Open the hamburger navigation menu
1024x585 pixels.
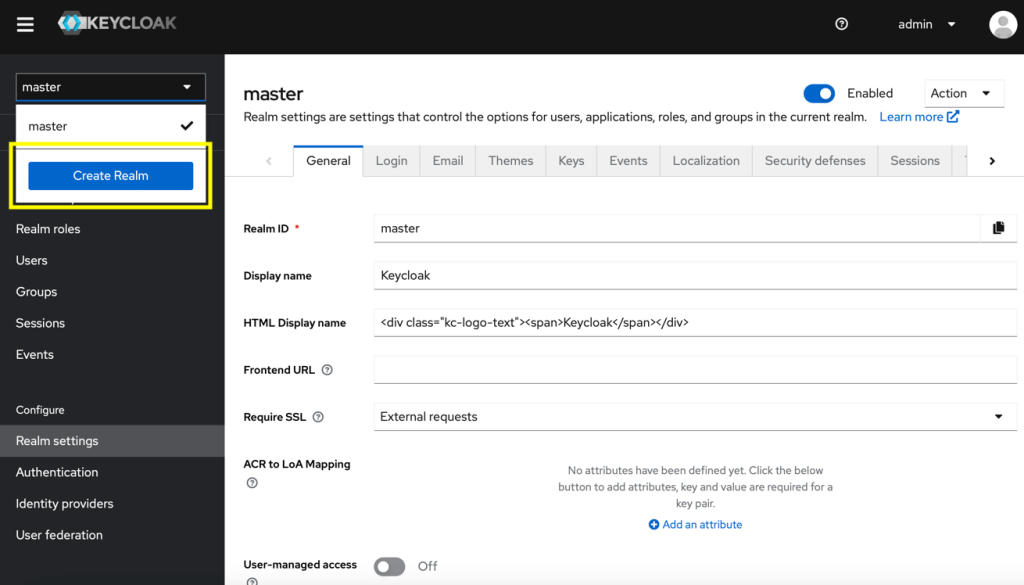click(x=25, y=24)
